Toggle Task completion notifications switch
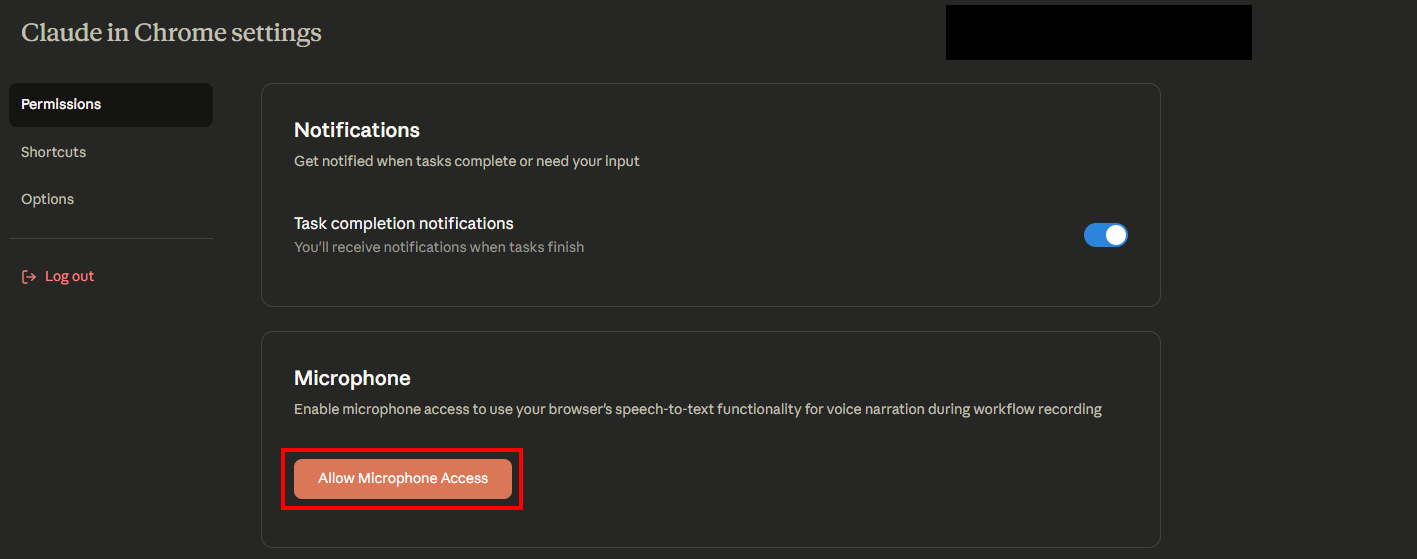This screenshot has width=1417, height=559. click(x=1106, y=235)
